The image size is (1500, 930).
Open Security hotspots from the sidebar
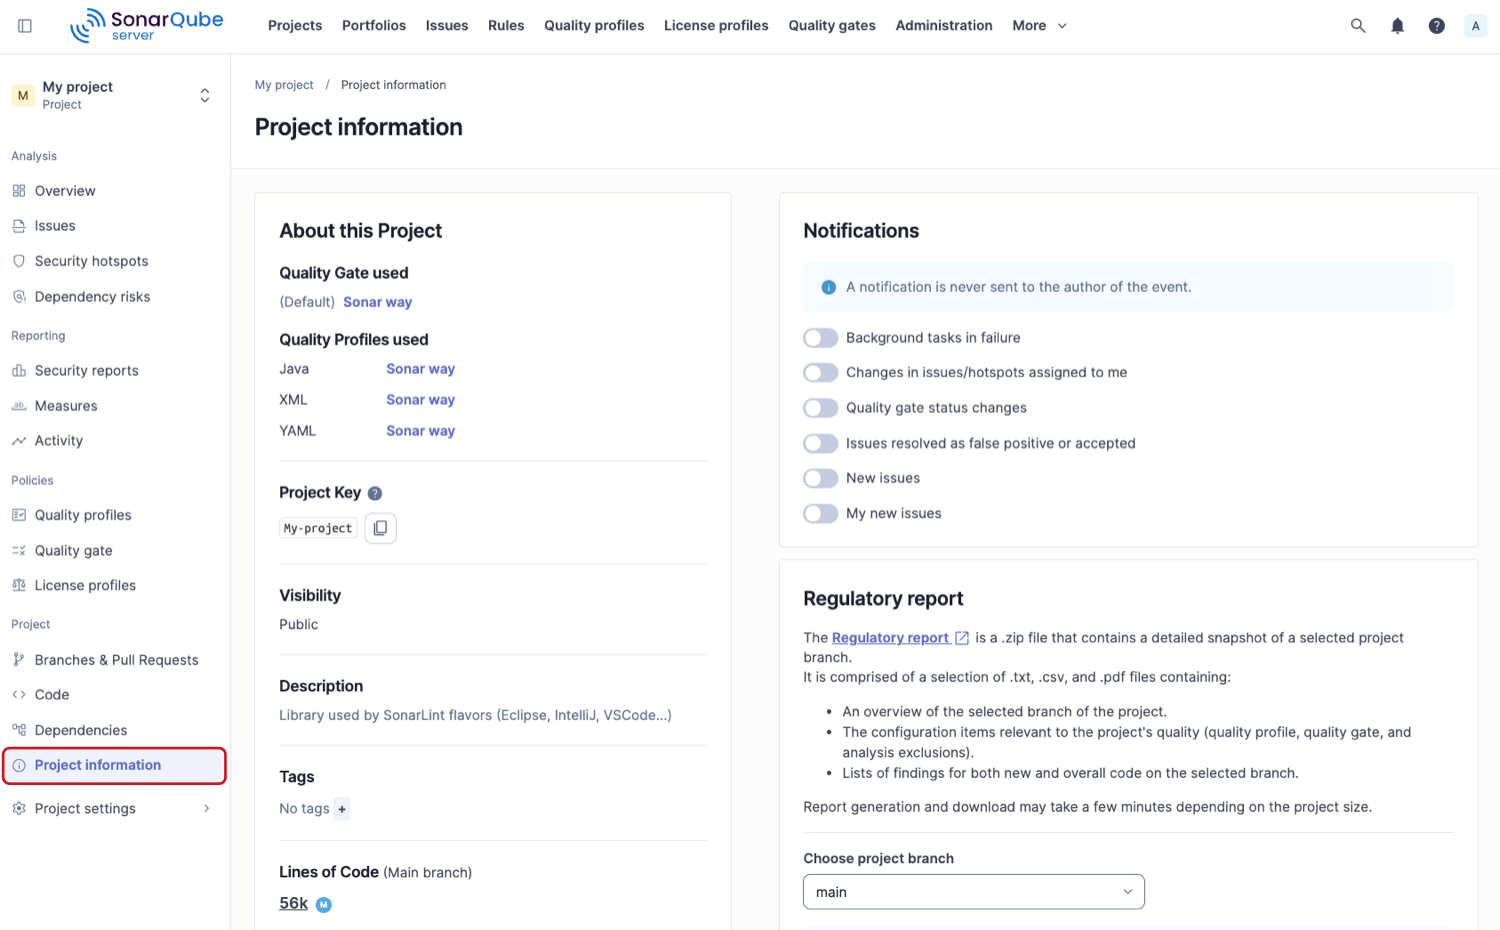tap(90, 260)
